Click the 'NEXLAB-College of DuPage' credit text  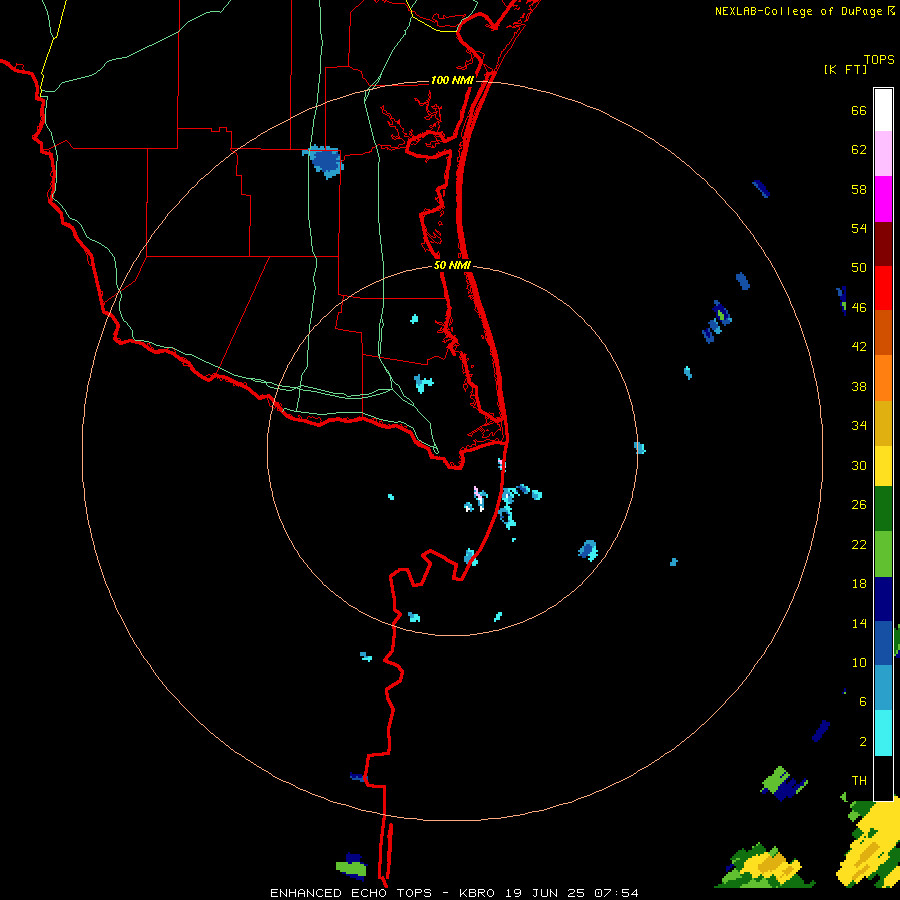pyautogui.click(x=798, y=11)
